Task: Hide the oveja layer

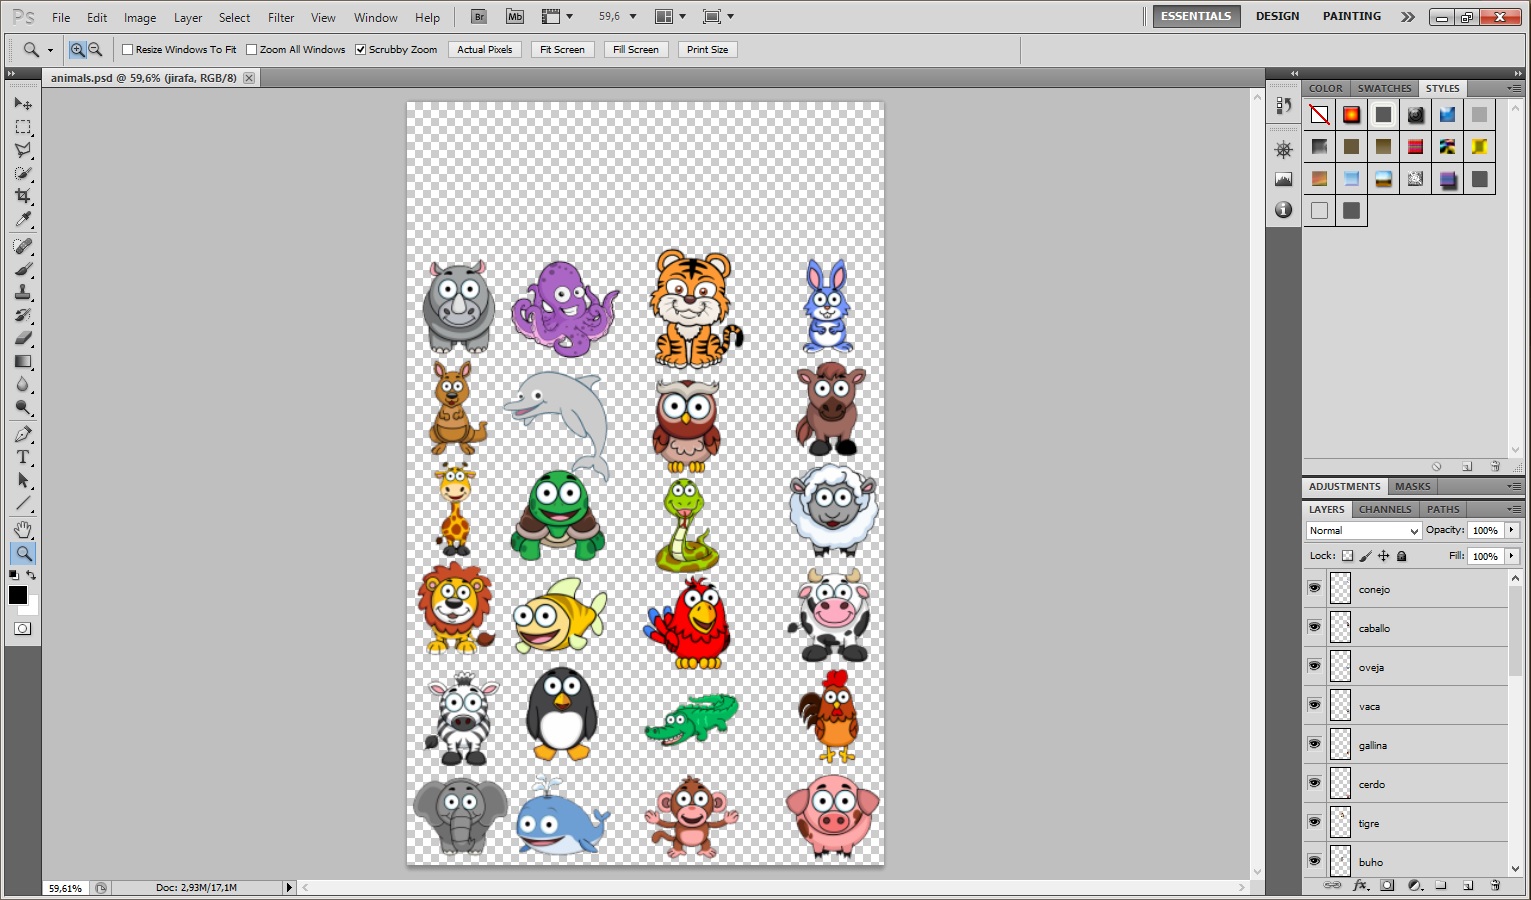Action: (1314, 666)
